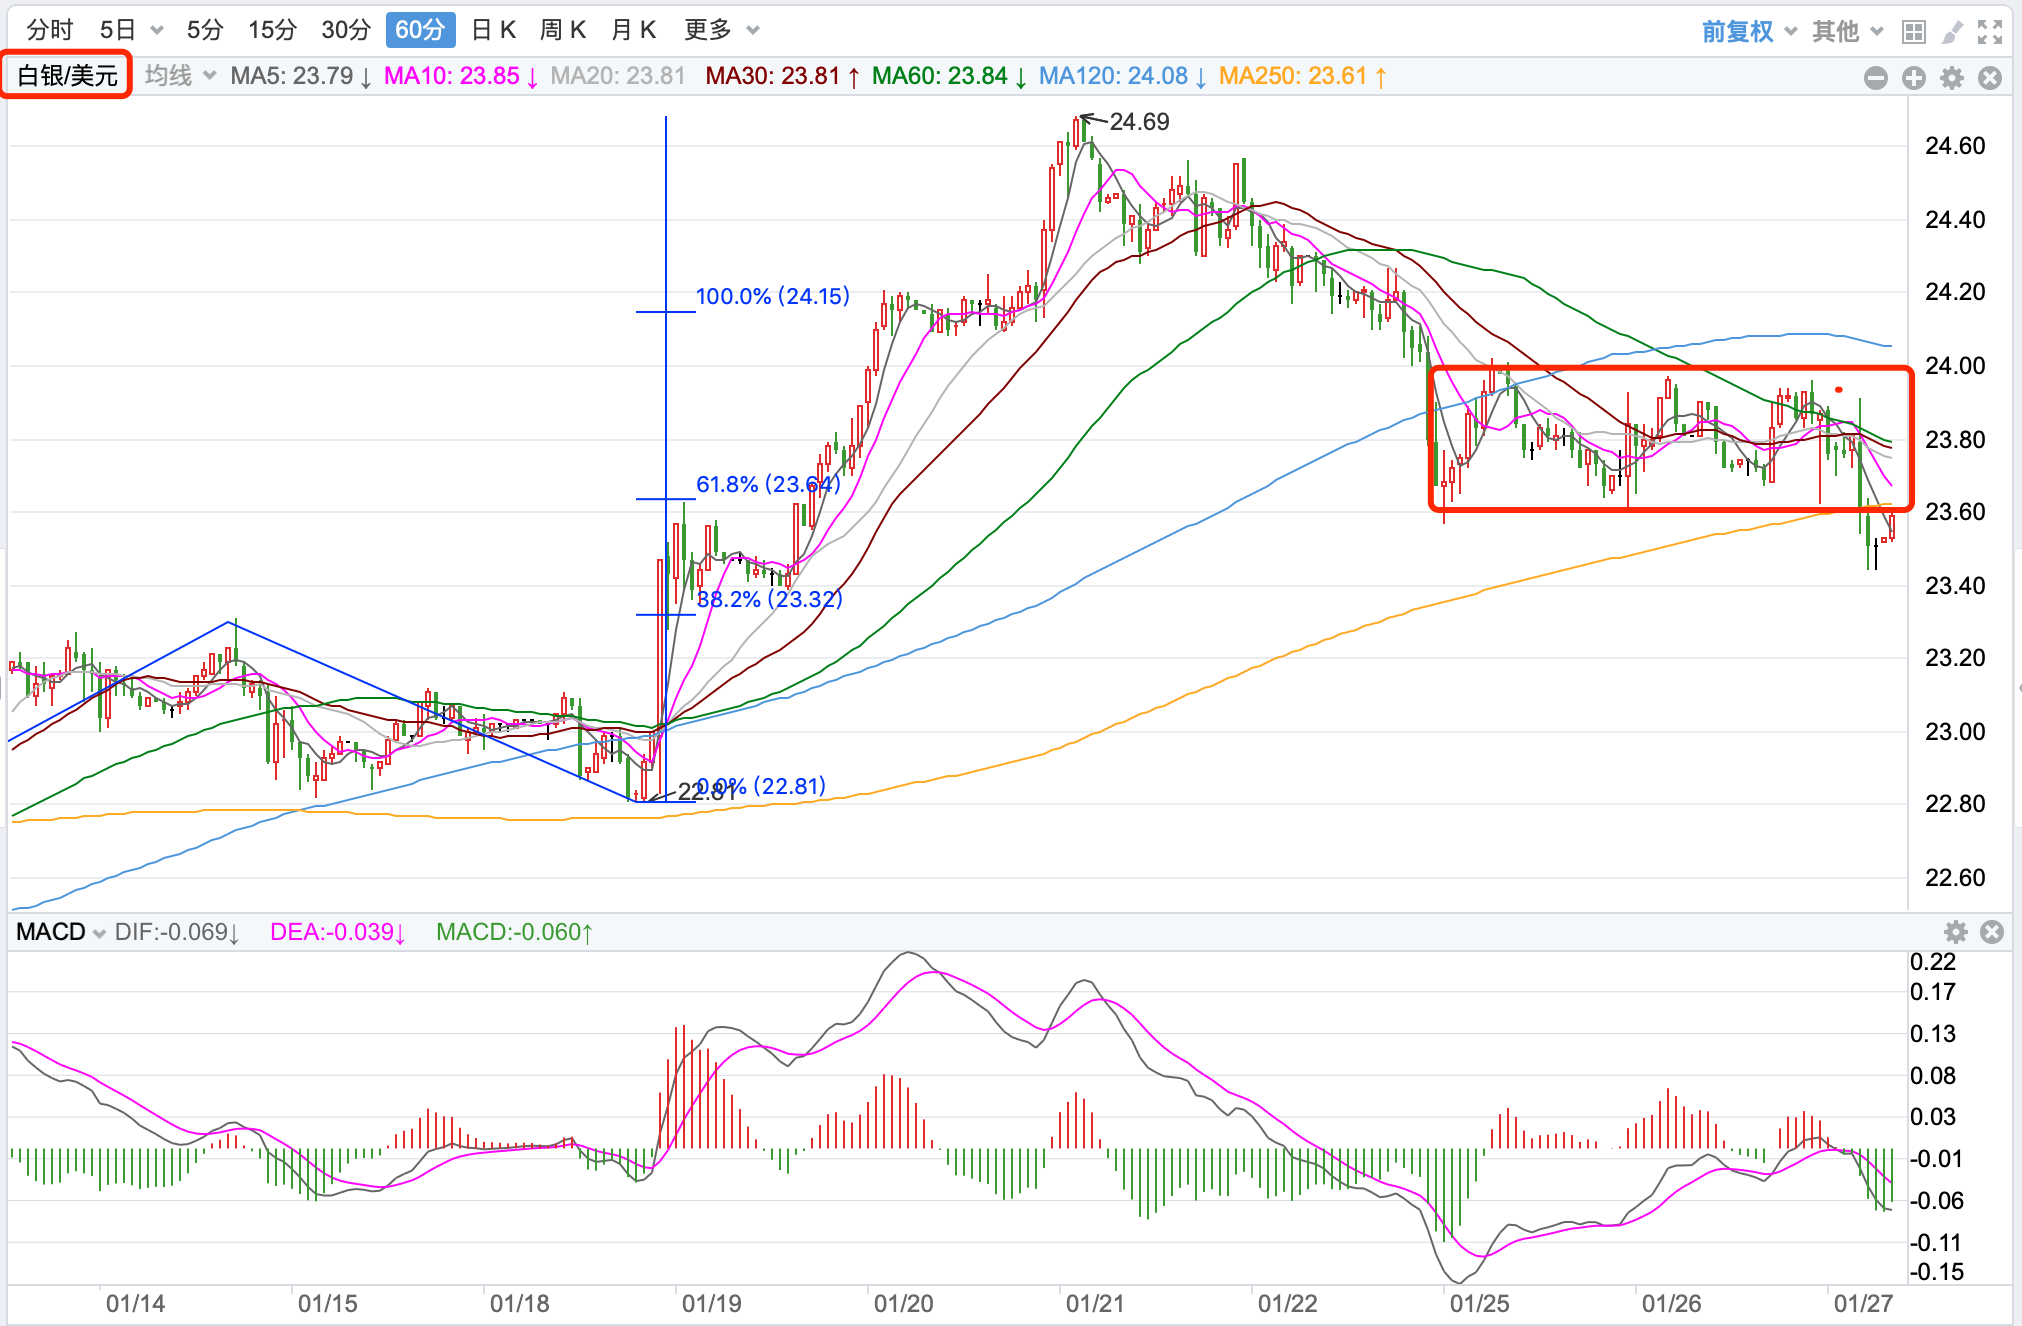Click the 22.60 price axis label
The image size is (2022, 1326).
[x=1955, y=878]
